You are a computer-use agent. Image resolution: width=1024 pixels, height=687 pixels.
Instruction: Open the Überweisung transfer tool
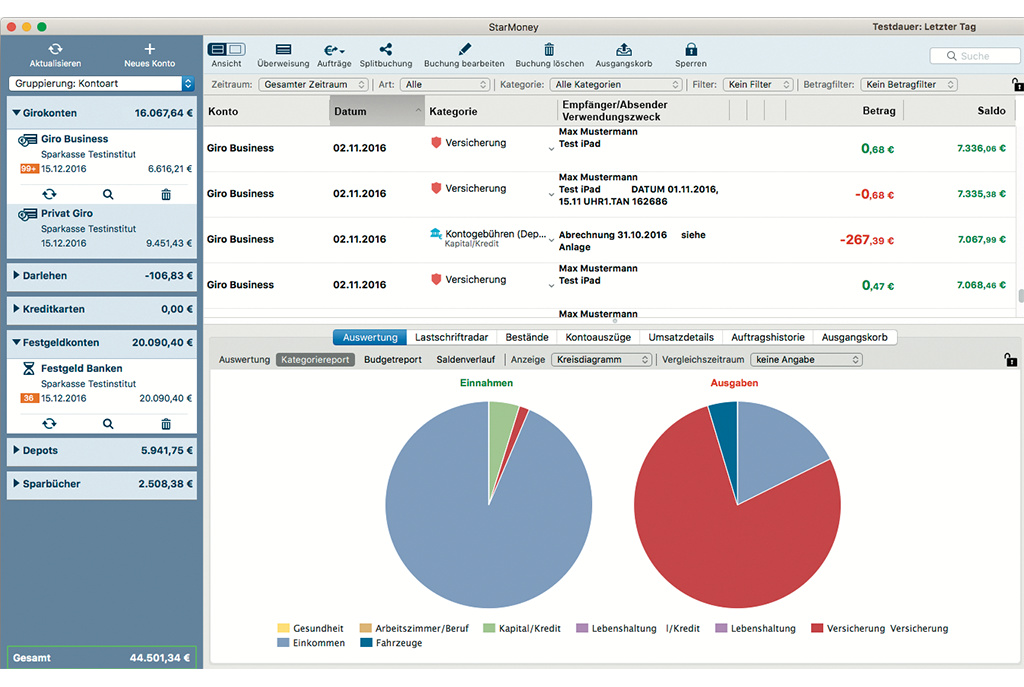pyautogui.click(x=283, y=49)
